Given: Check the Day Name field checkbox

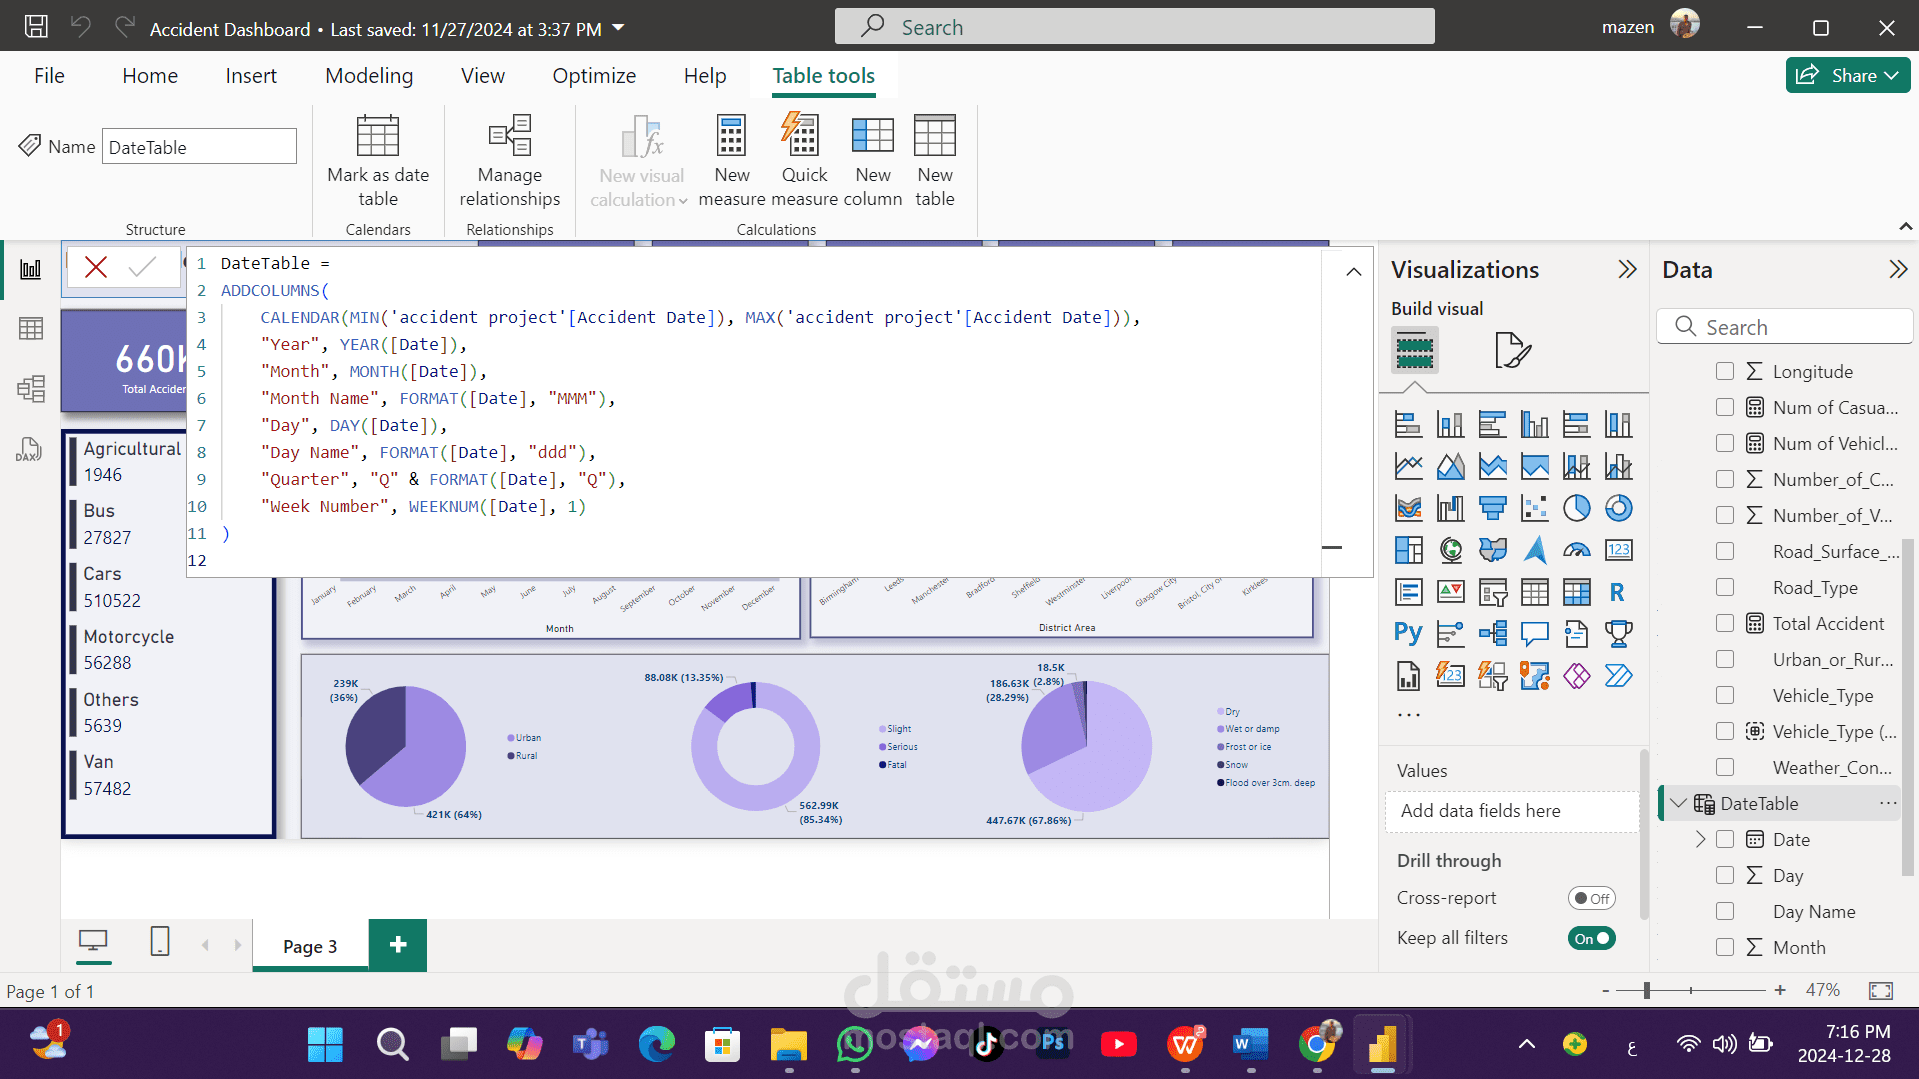Looking at the screenshot, I should tap(1724, 911).
